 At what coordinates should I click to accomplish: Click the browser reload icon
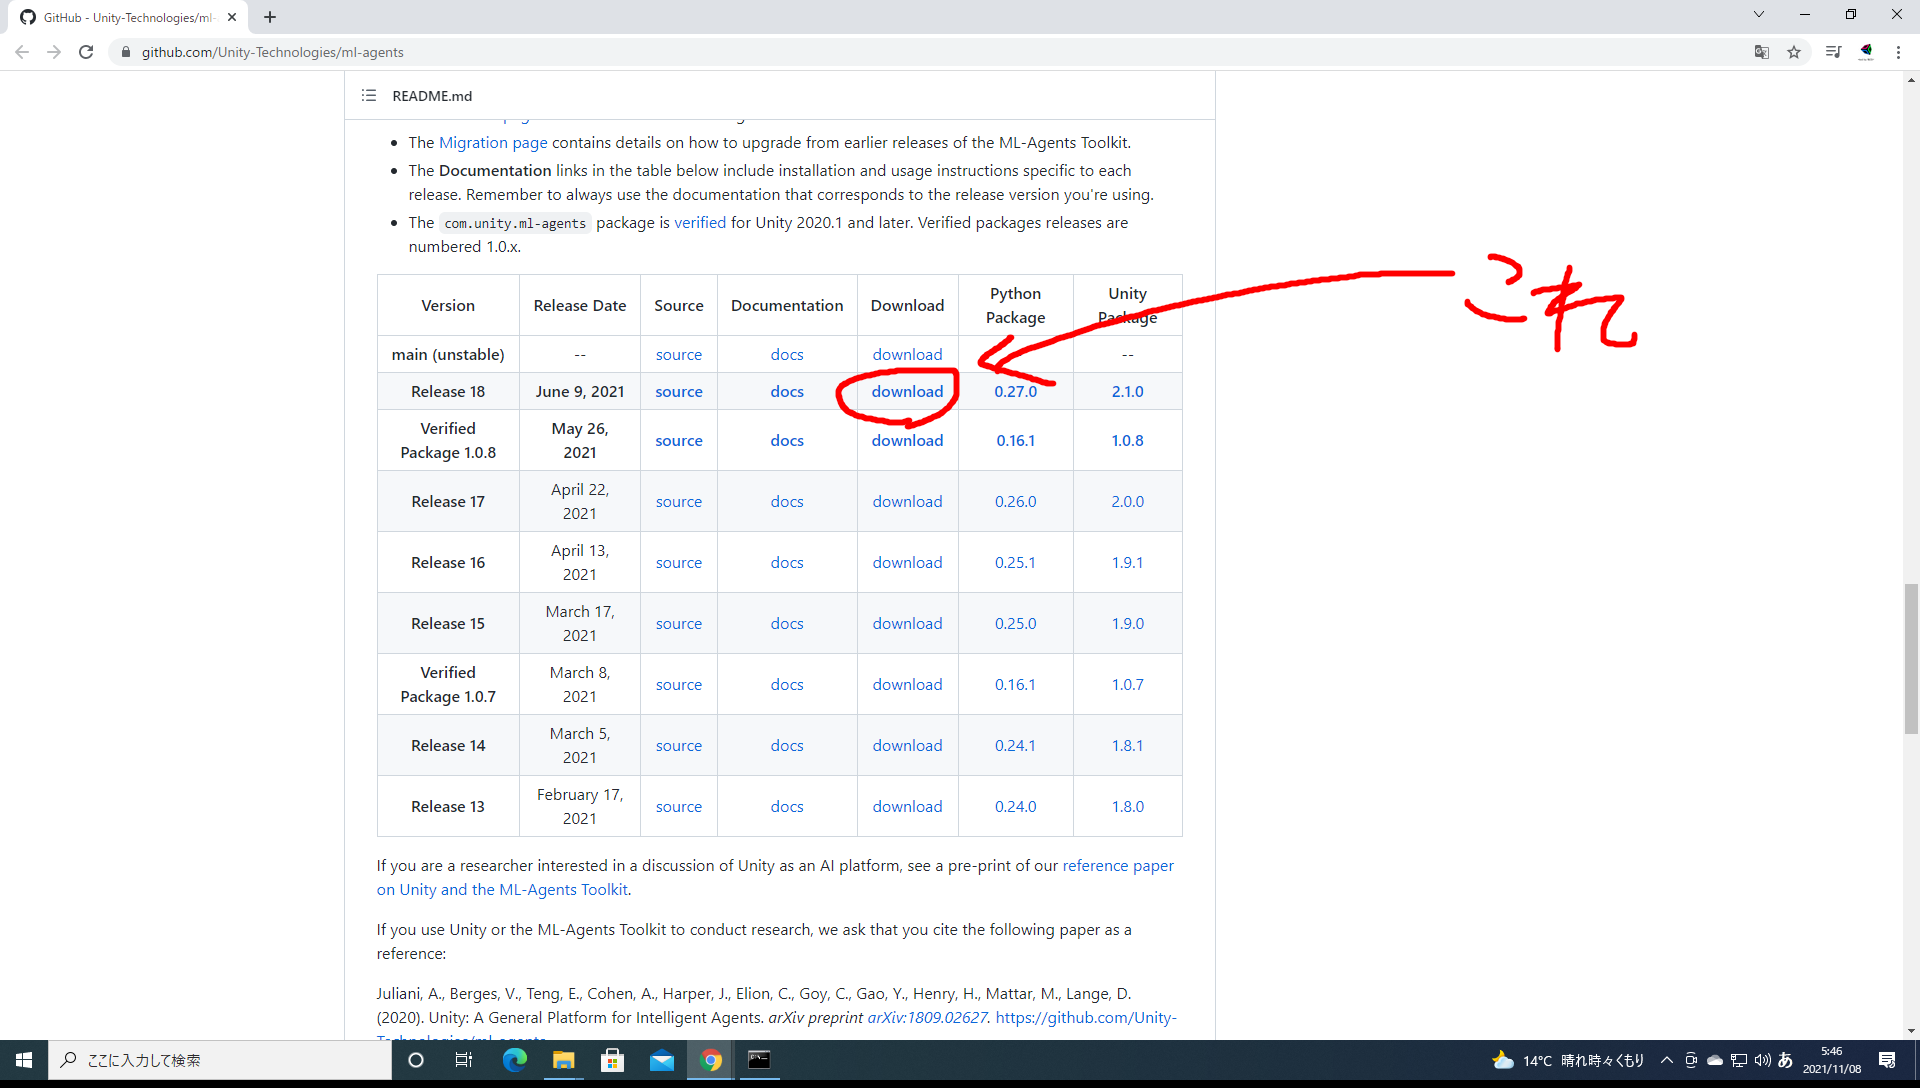pos(86,52)
